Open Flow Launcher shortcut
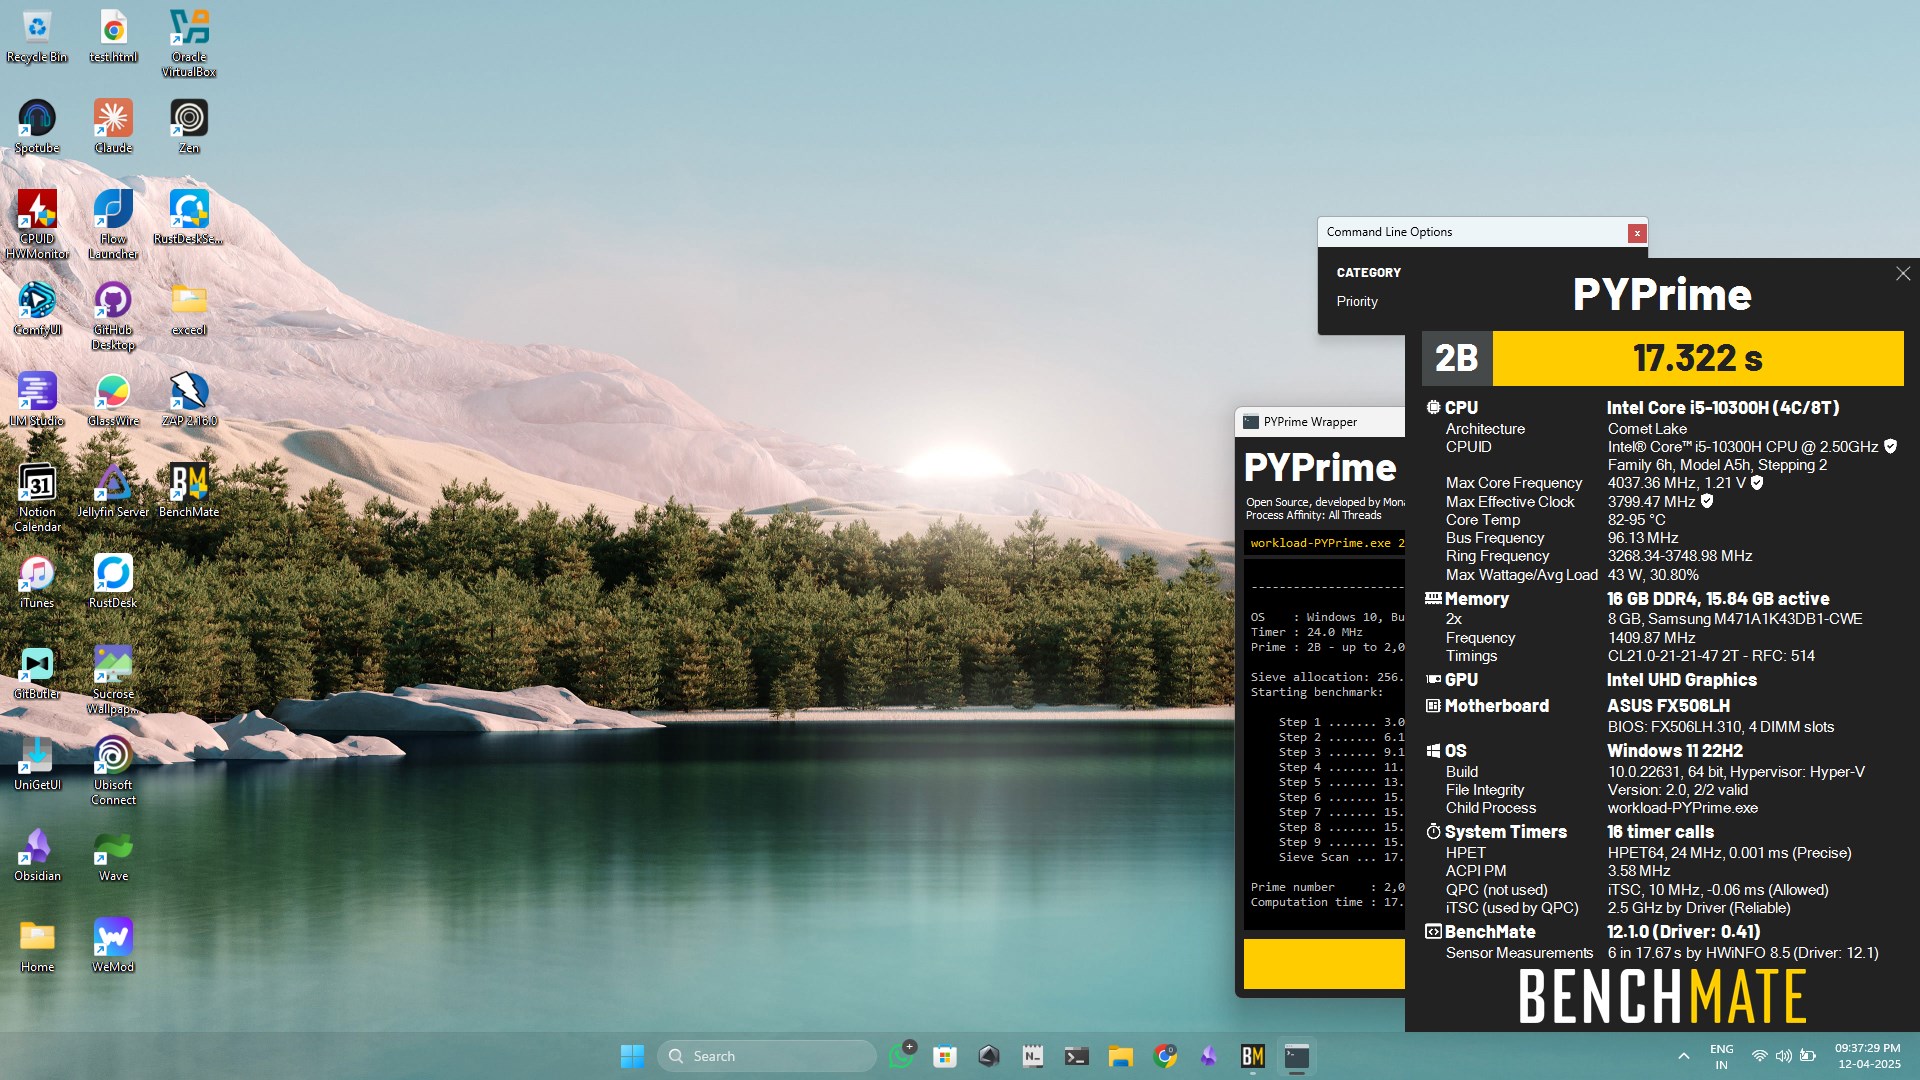1920x1080 pixels. point(113,225)
